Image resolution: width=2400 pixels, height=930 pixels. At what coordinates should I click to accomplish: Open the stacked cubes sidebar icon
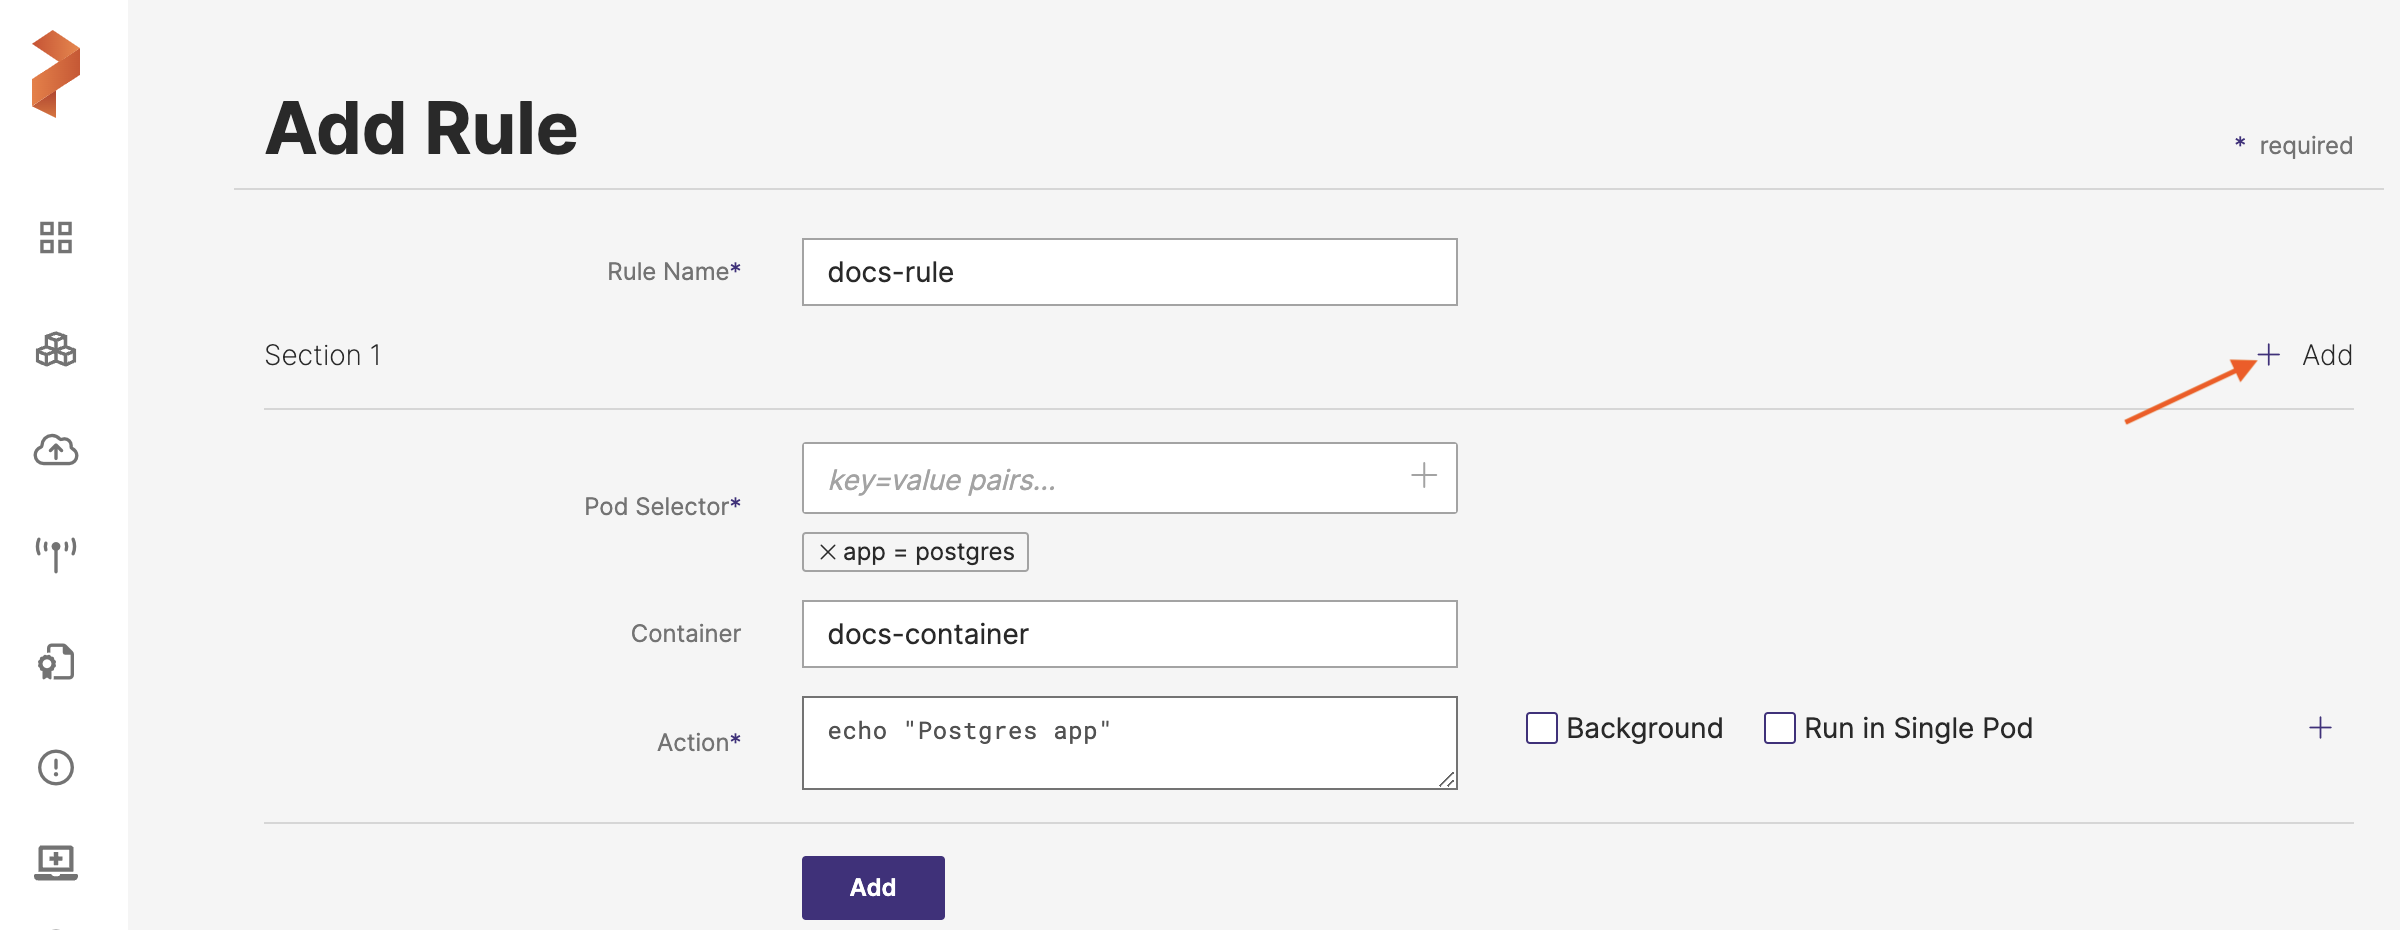(56, 350)
